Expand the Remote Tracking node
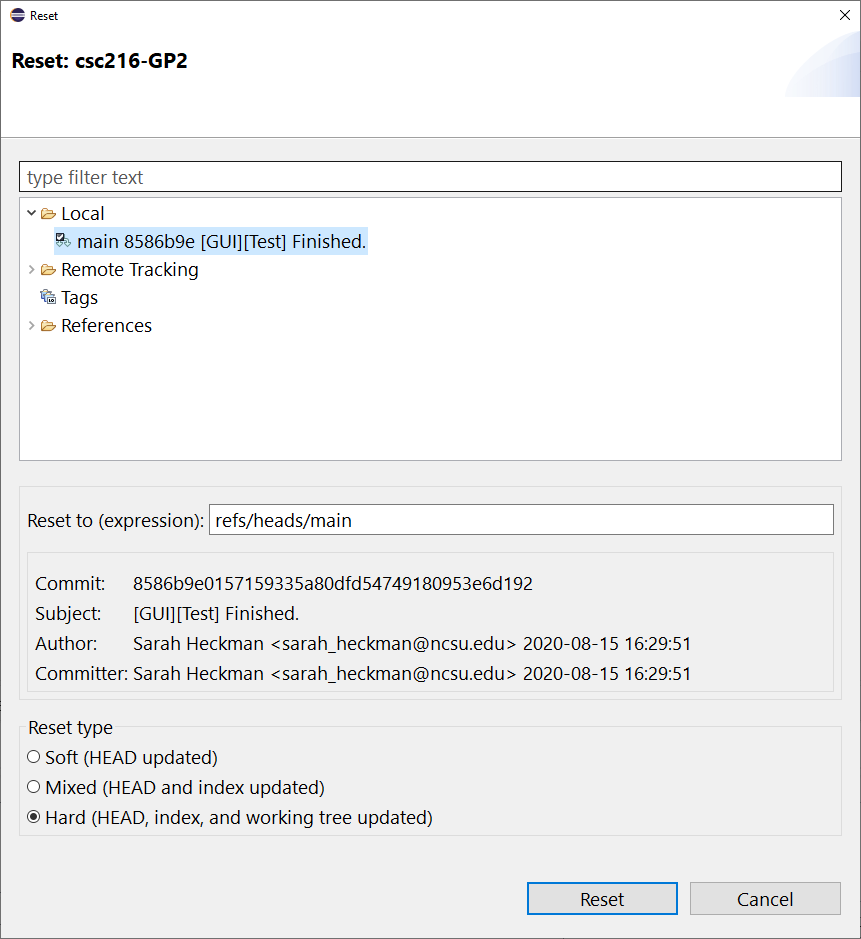The image size is (861, 939). (x=31, y=269)
